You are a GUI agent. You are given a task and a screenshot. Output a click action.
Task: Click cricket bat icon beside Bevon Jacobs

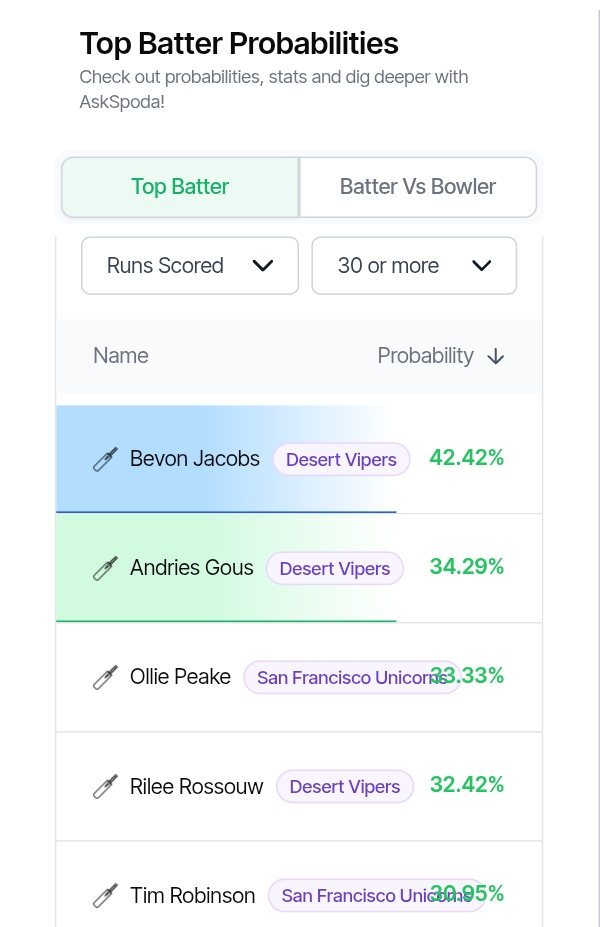pos(105,459)
